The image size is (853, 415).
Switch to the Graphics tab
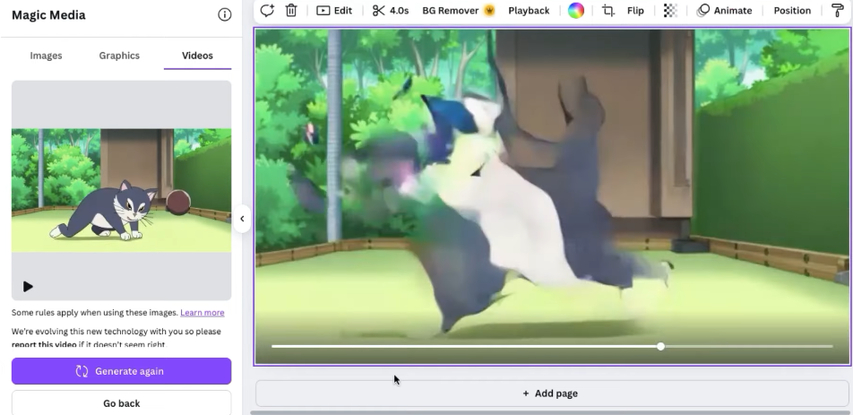[119, 55]
